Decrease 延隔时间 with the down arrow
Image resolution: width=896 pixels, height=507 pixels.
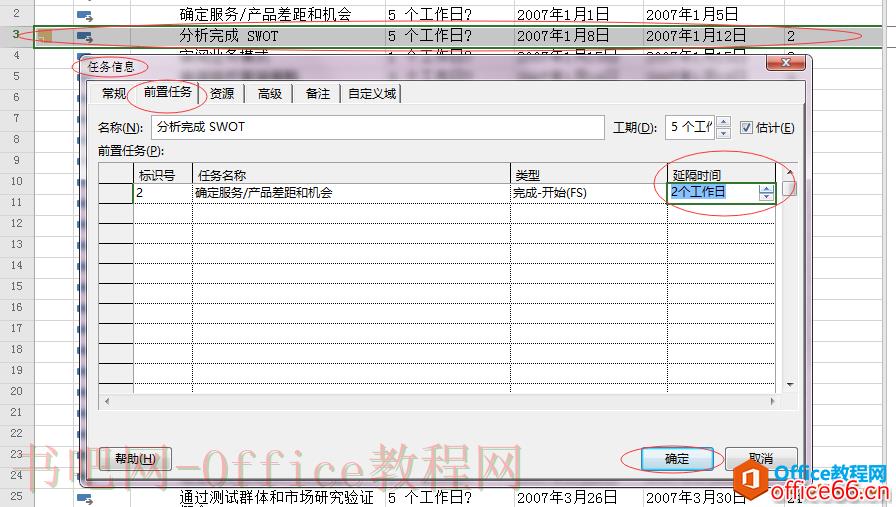coord(766,197)
